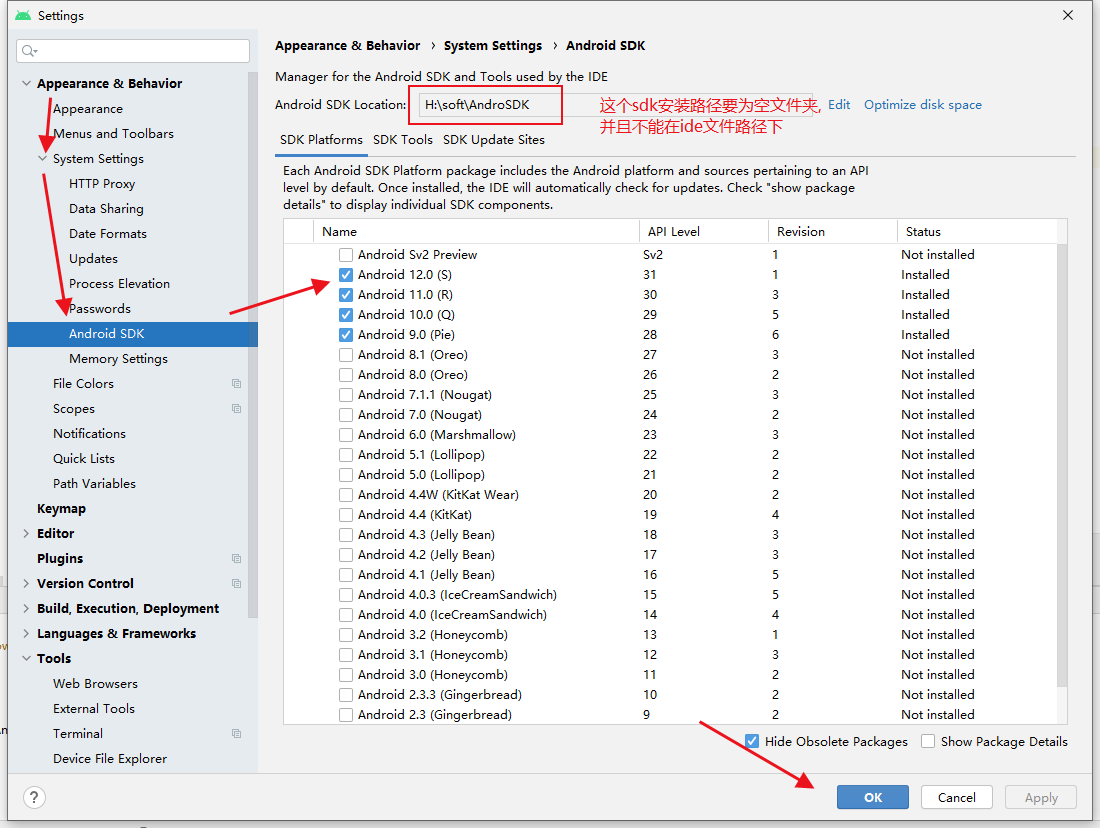Open Web Browsers settings
The width and height of the screenshot is (1100, 828).
click(x=95, y=683)
